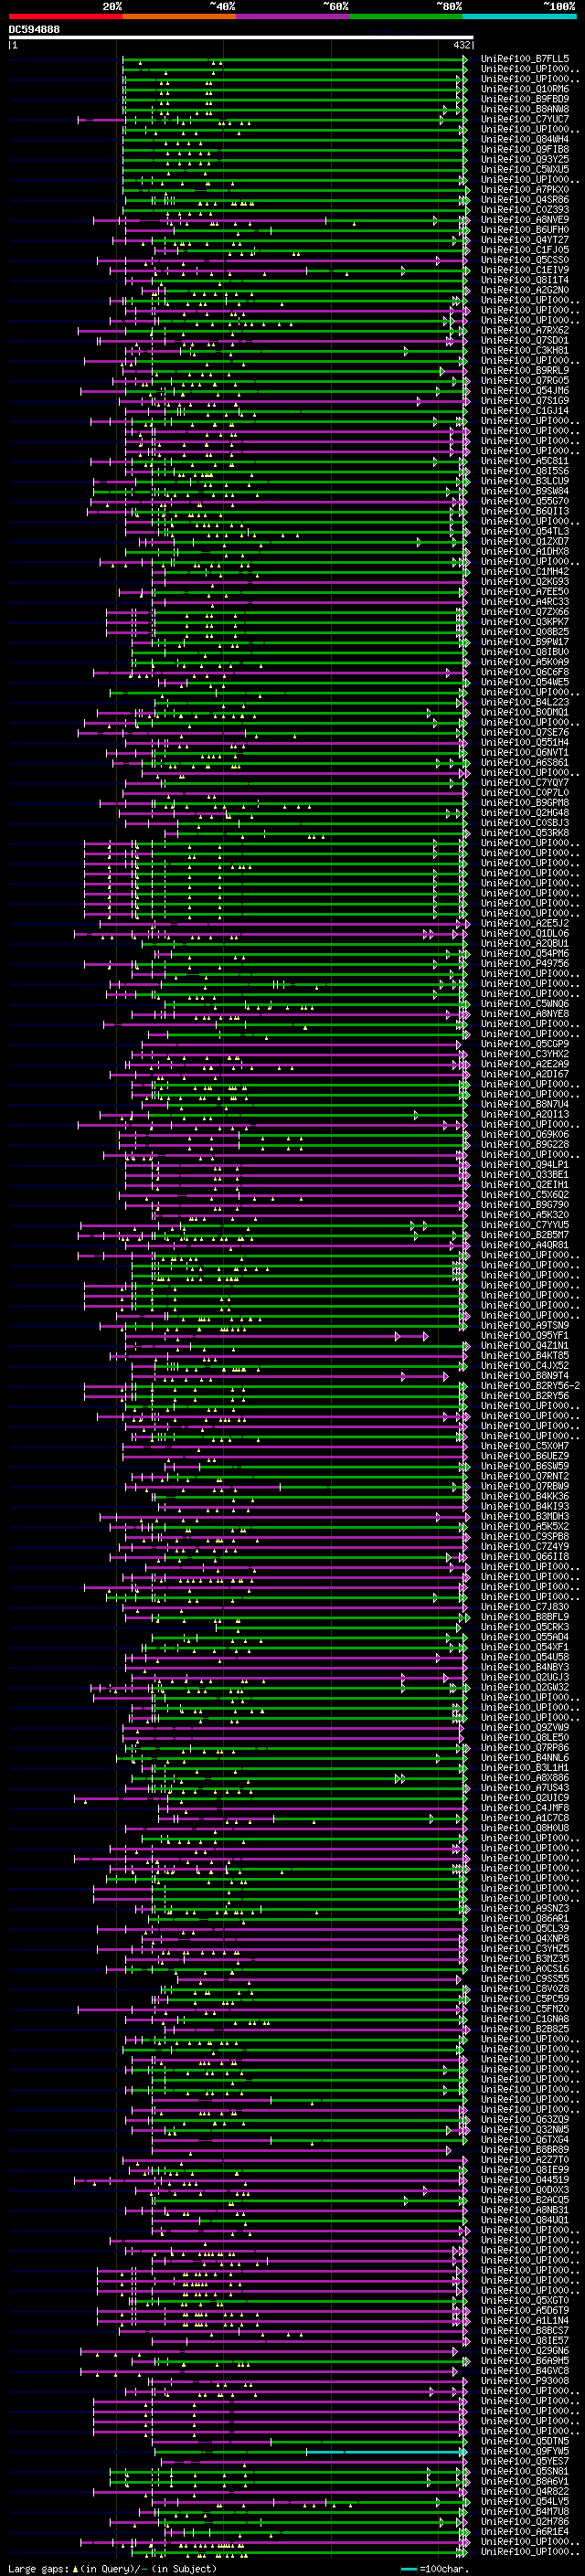Select the UniRef100_B2B825 label

pyautogui.click(x=525, y=2029)
